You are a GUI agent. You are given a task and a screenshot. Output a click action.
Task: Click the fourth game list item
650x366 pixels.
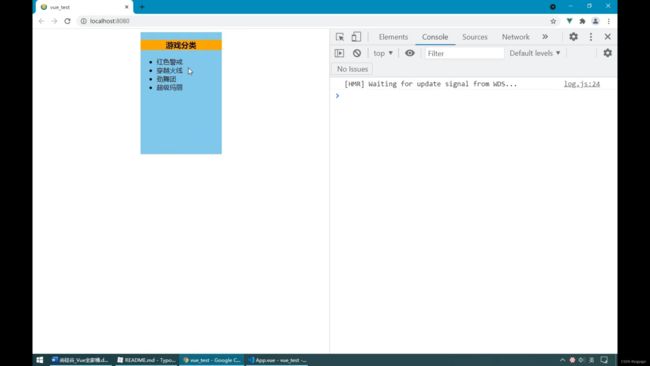click(x=170, y=87)
